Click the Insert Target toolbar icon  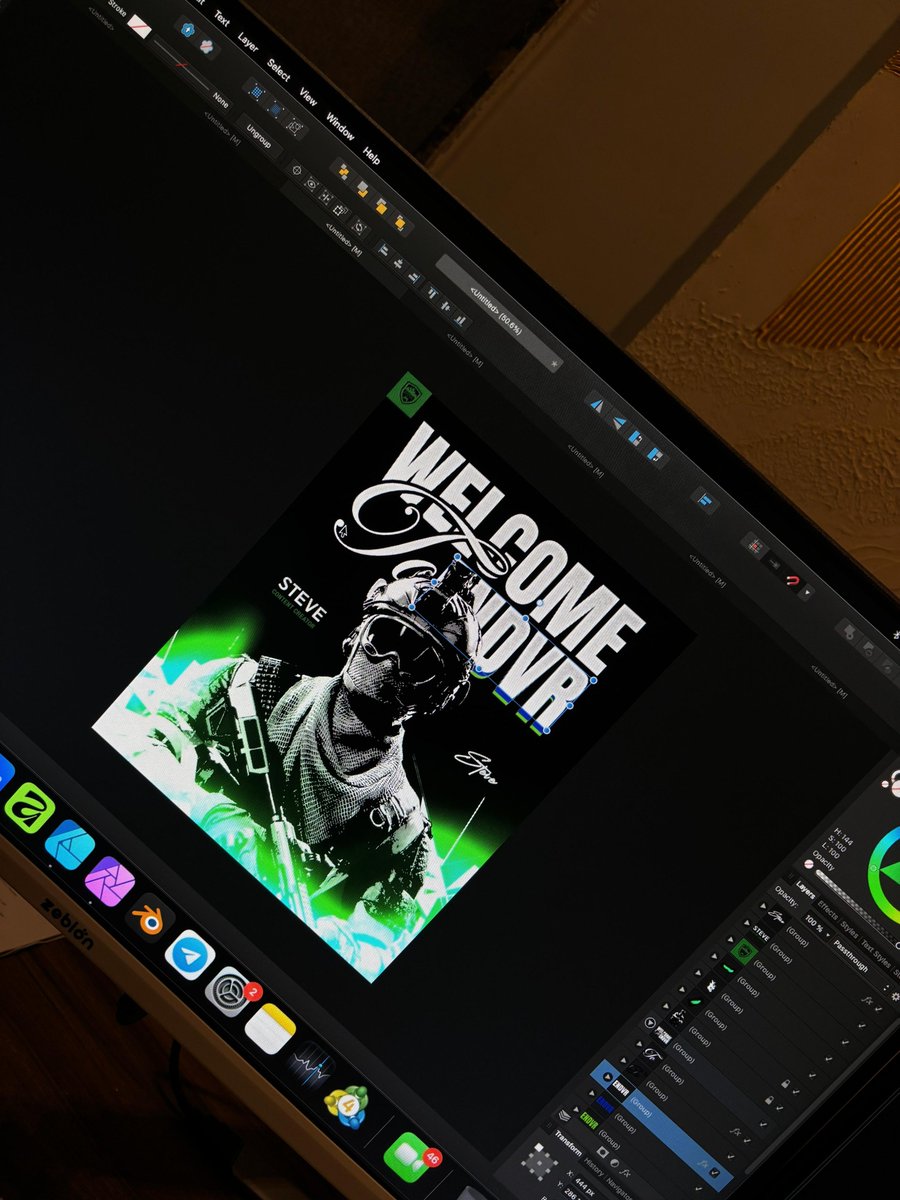[x=705, y=501]
